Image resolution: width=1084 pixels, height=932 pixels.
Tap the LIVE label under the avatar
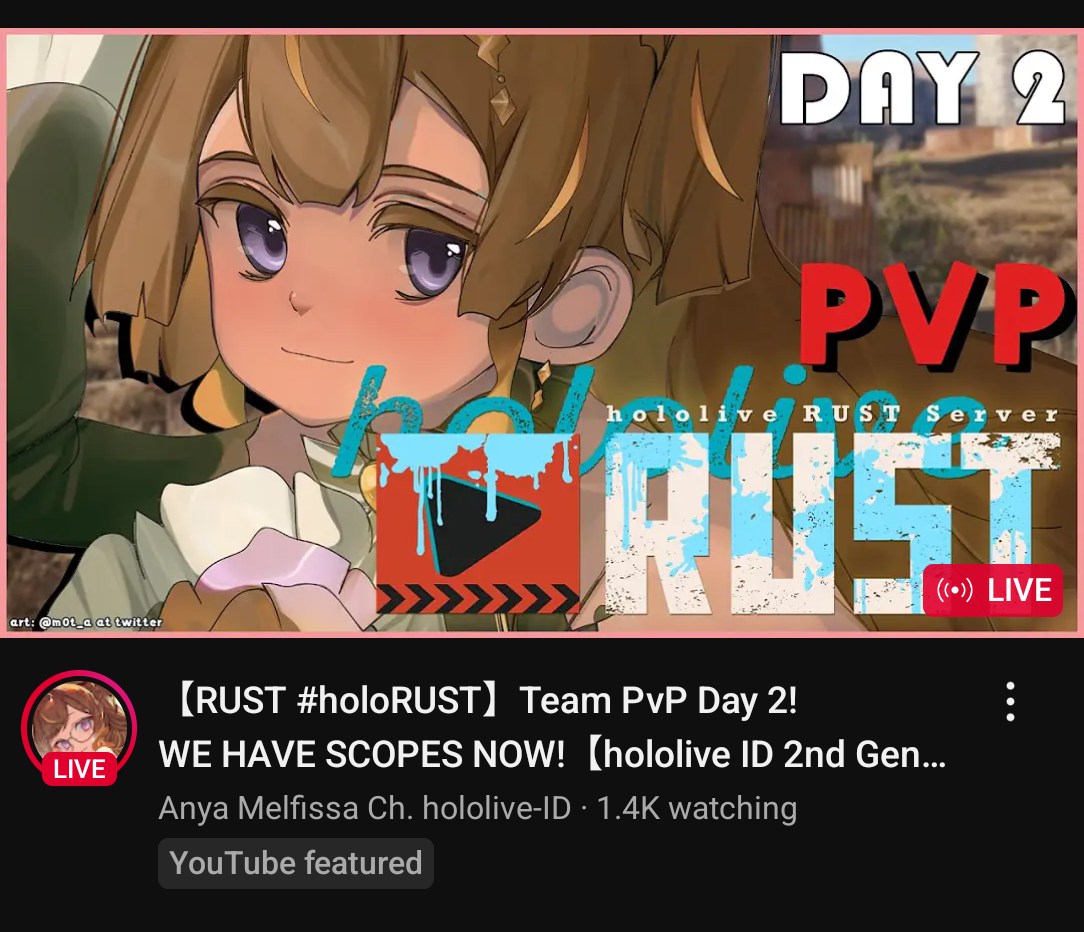point(80,770)
